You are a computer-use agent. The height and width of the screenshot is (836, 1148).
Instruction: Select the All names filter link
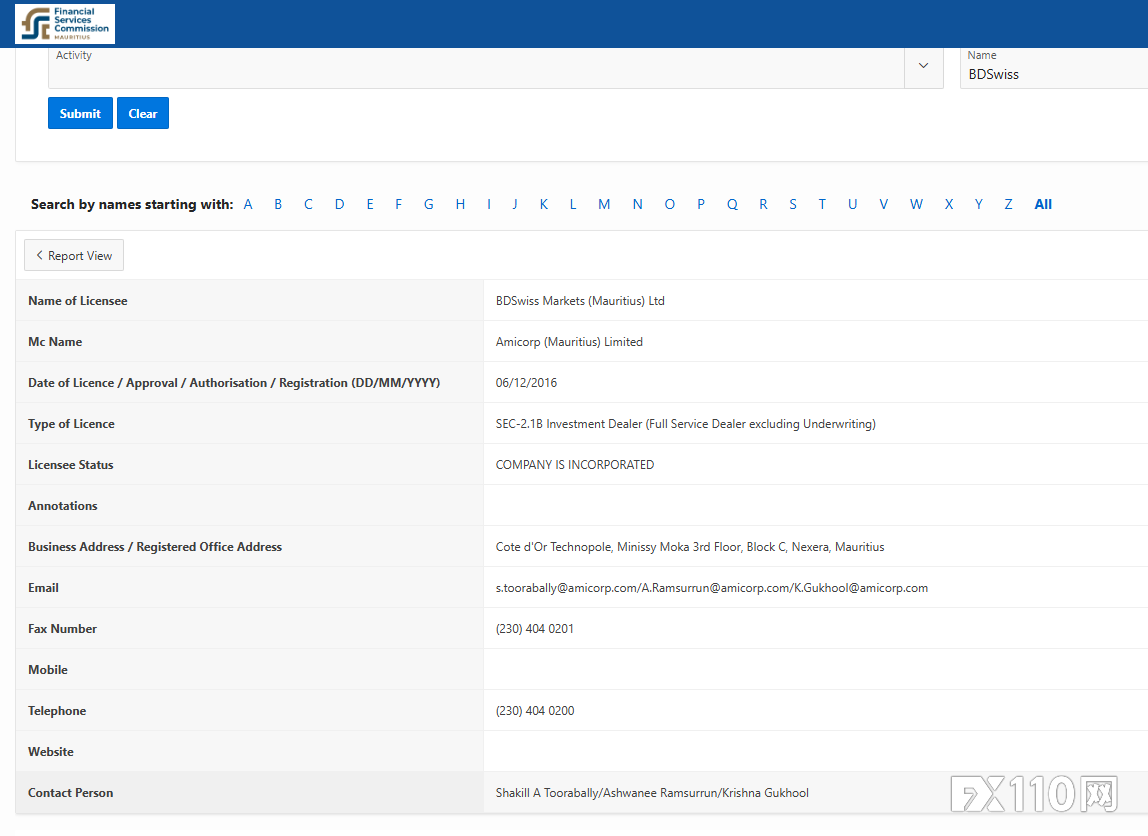click(1043, 204)
